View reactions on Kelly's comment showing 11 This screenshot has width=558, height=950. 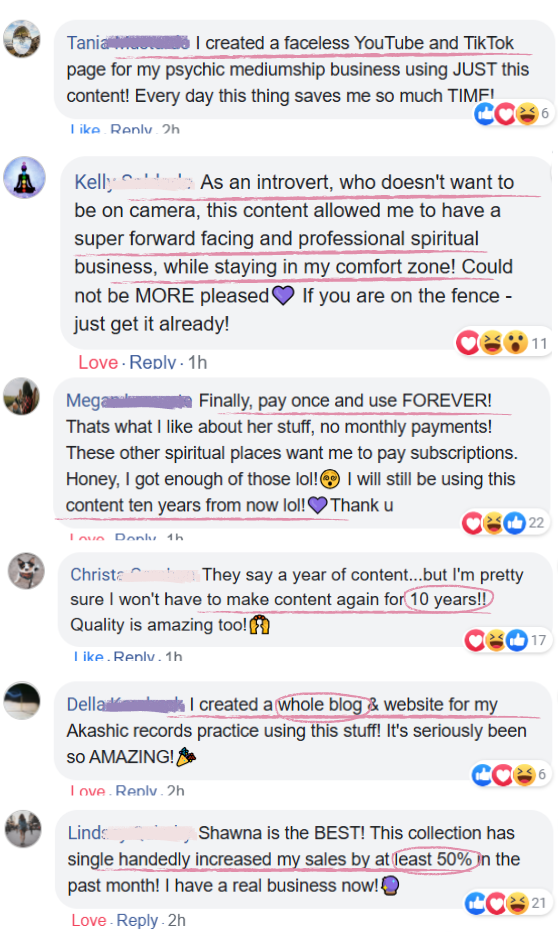(x=503, y=344)
